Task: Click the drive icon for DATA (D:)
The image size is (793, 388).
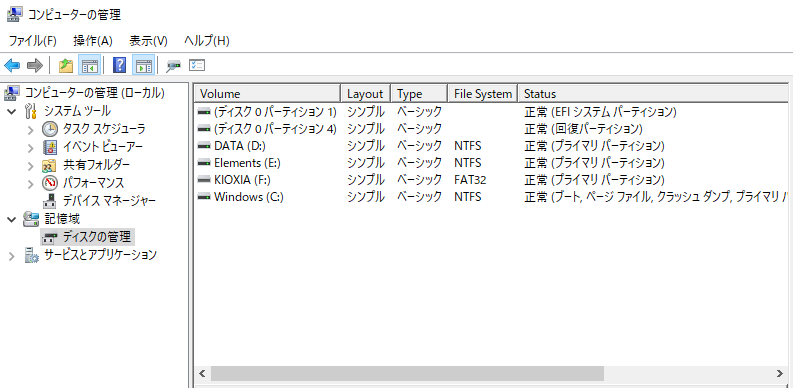Action: pos(204,146)
